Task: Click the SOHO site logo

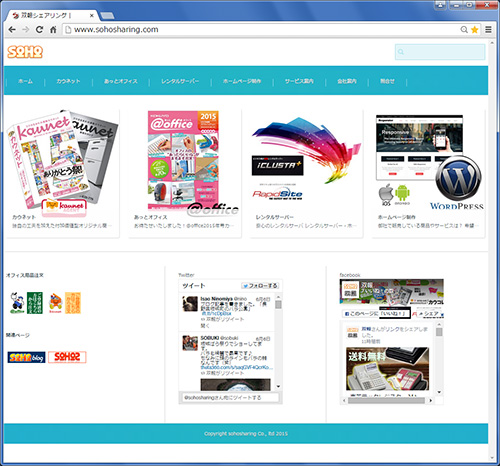Action: (25, 52)
